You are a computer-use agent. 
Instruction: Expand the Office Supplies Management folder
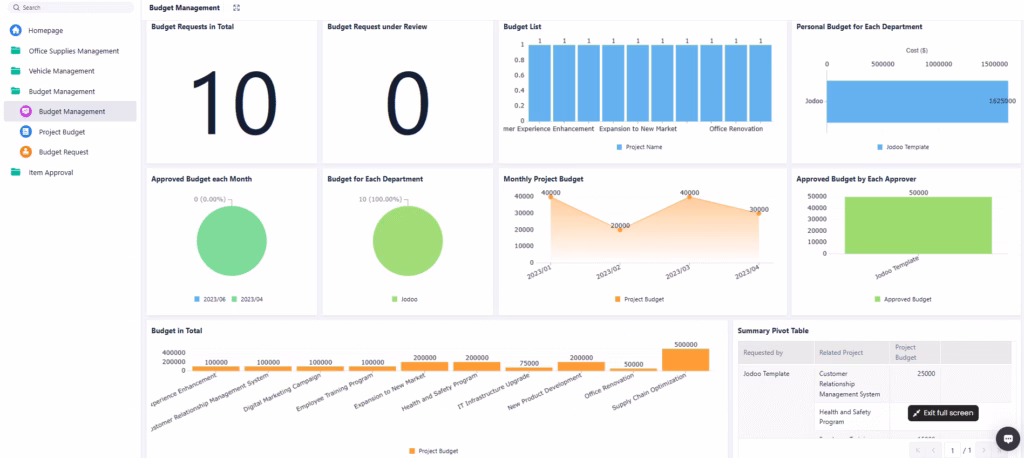coord(73,50)
